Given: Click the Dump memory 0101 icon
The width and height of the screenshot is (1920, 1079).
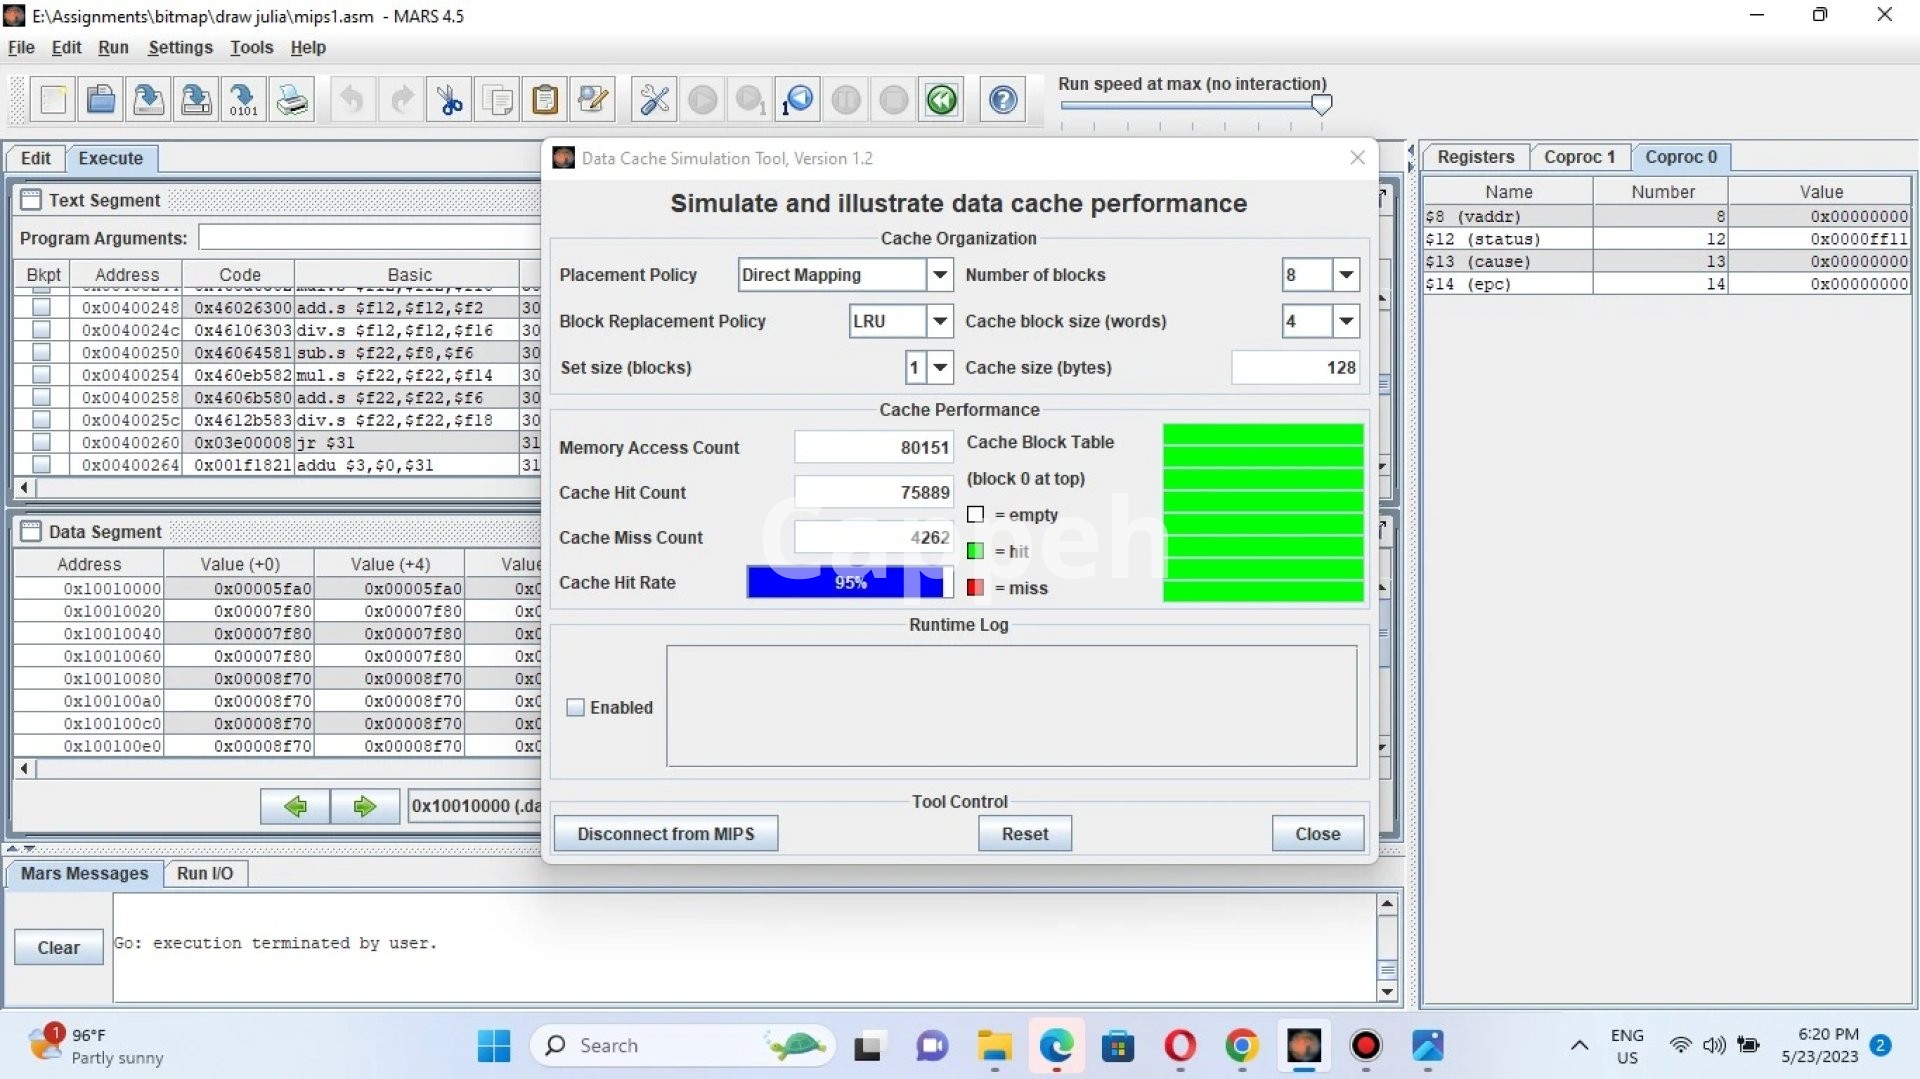Looking at the screenshot, I should tap(243, 100).
